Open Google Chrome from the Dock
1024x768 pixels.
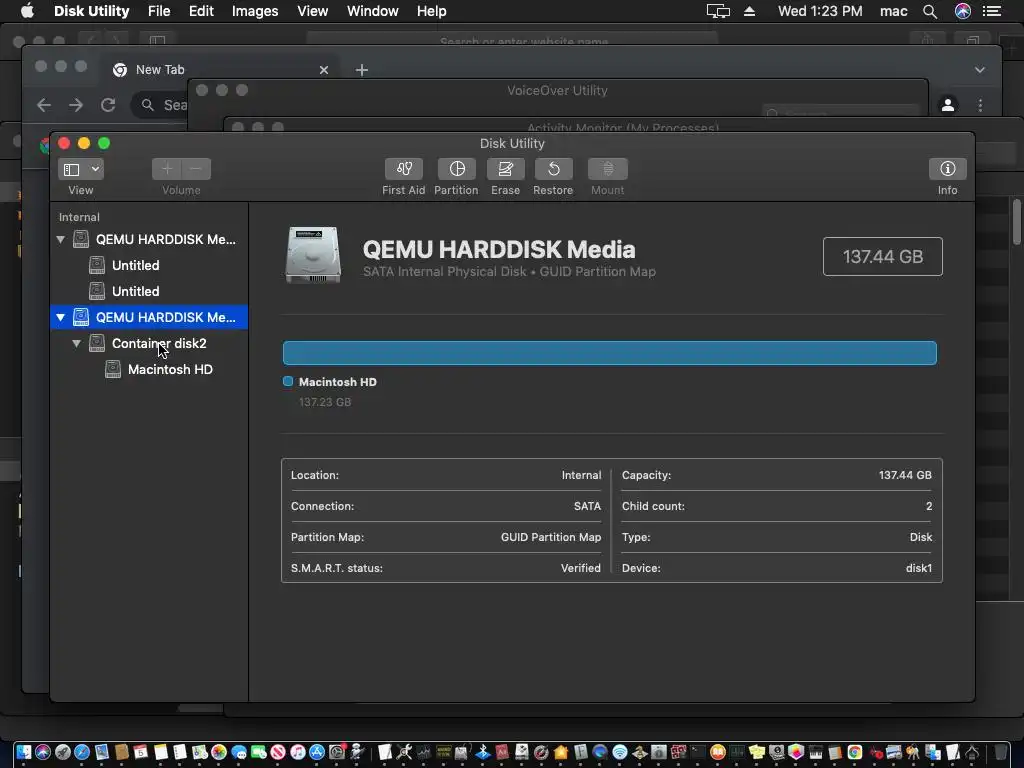click(855, 752)
